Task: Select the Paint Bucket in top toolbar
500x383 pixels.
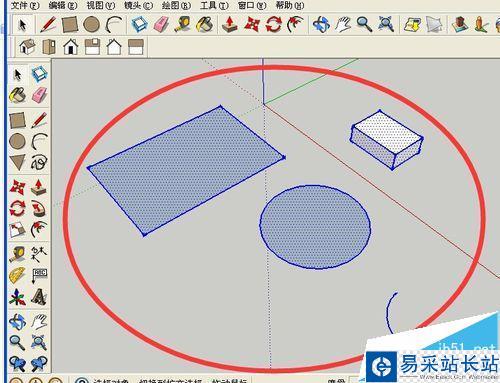Action: 205,25
